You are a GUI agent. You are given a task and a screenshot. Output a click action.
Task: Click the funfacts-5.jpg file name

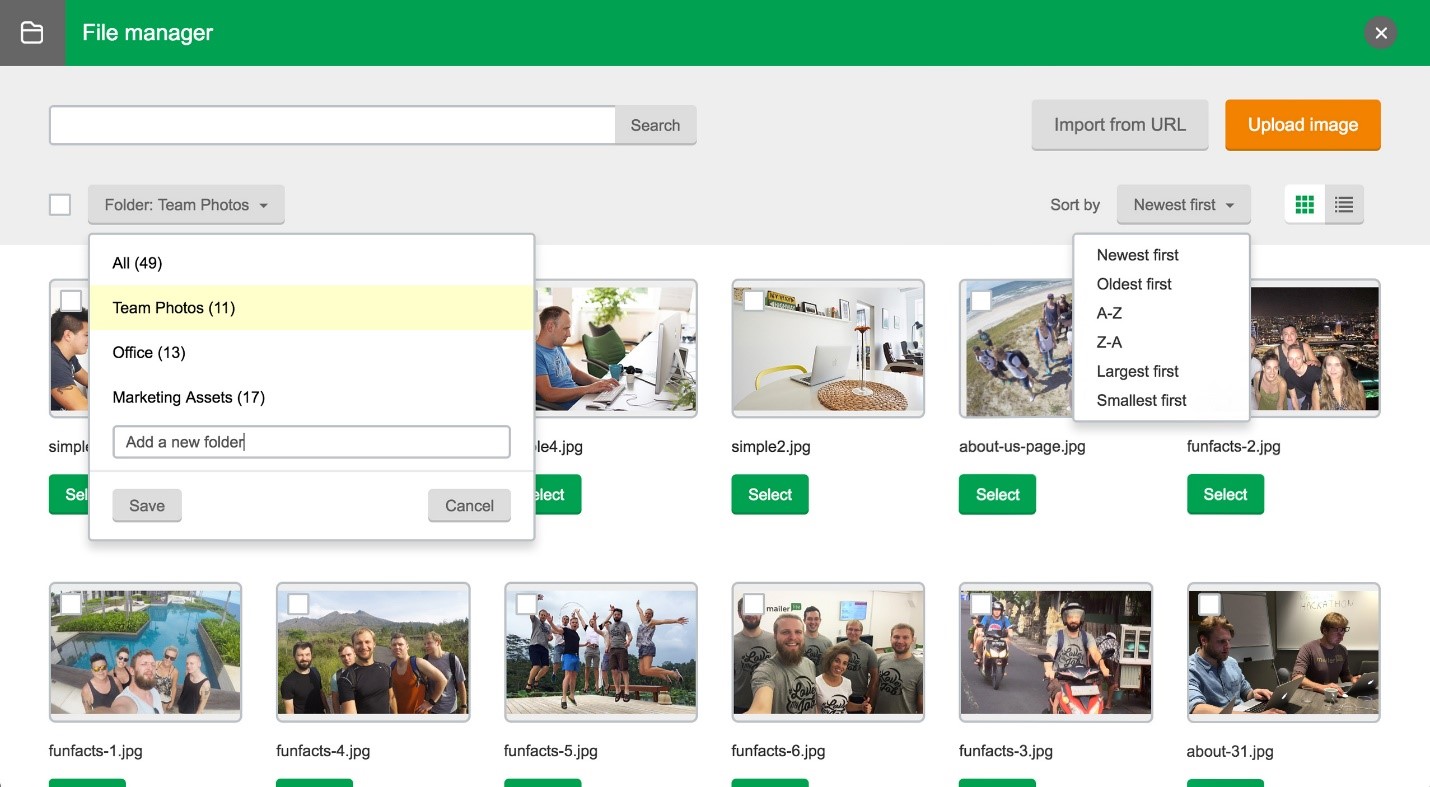[x=551, y=751]
